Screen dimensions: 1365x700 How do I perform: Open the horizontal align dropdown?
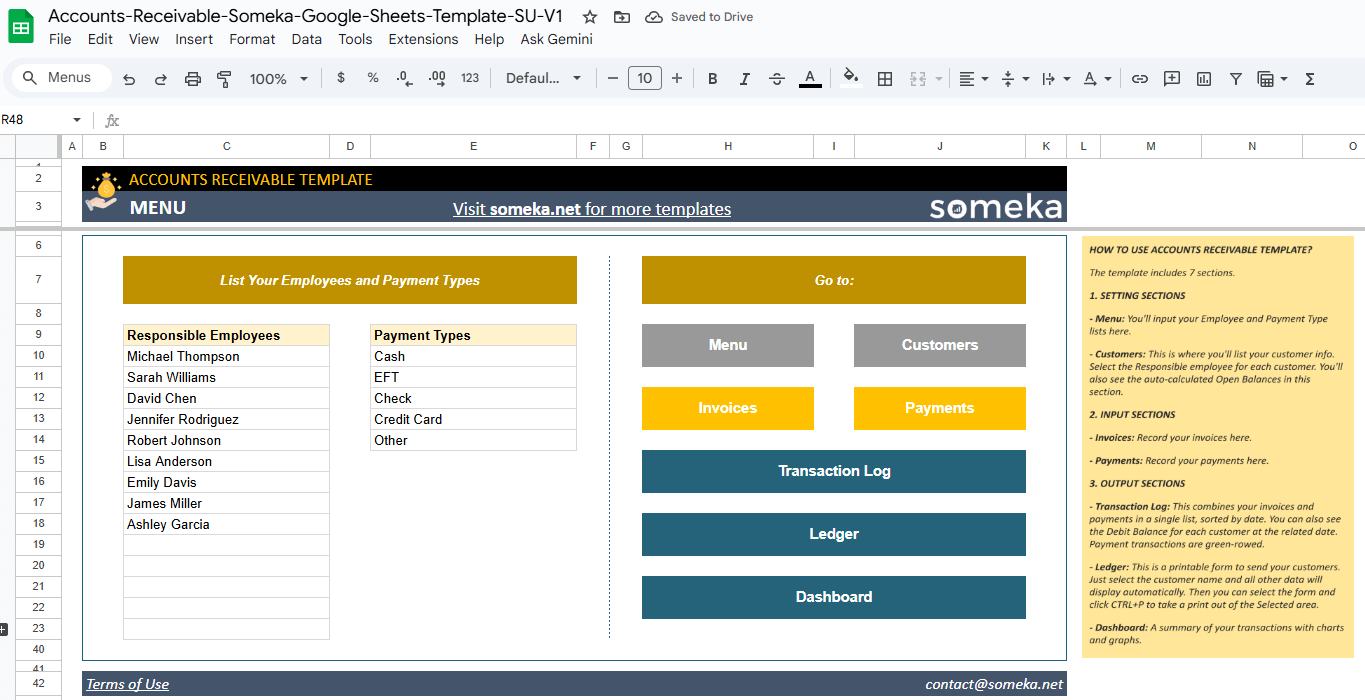(x=972, y=77)
